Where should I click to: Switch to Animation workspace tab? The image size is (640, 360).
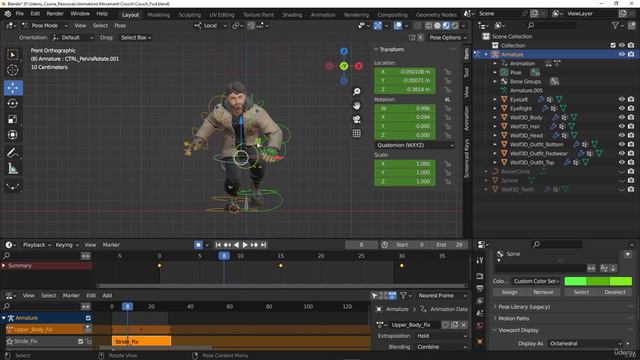coord(323,15)
